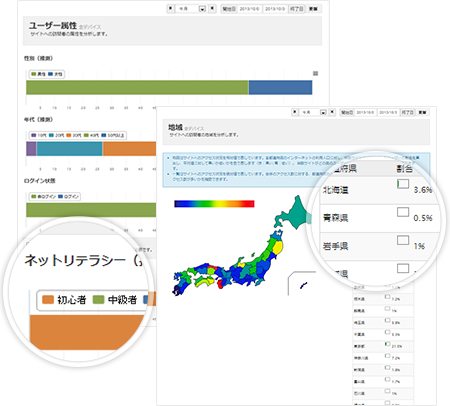
Task: Click ratio bar box in 北海道 row
Action: (x=403, y=184)
